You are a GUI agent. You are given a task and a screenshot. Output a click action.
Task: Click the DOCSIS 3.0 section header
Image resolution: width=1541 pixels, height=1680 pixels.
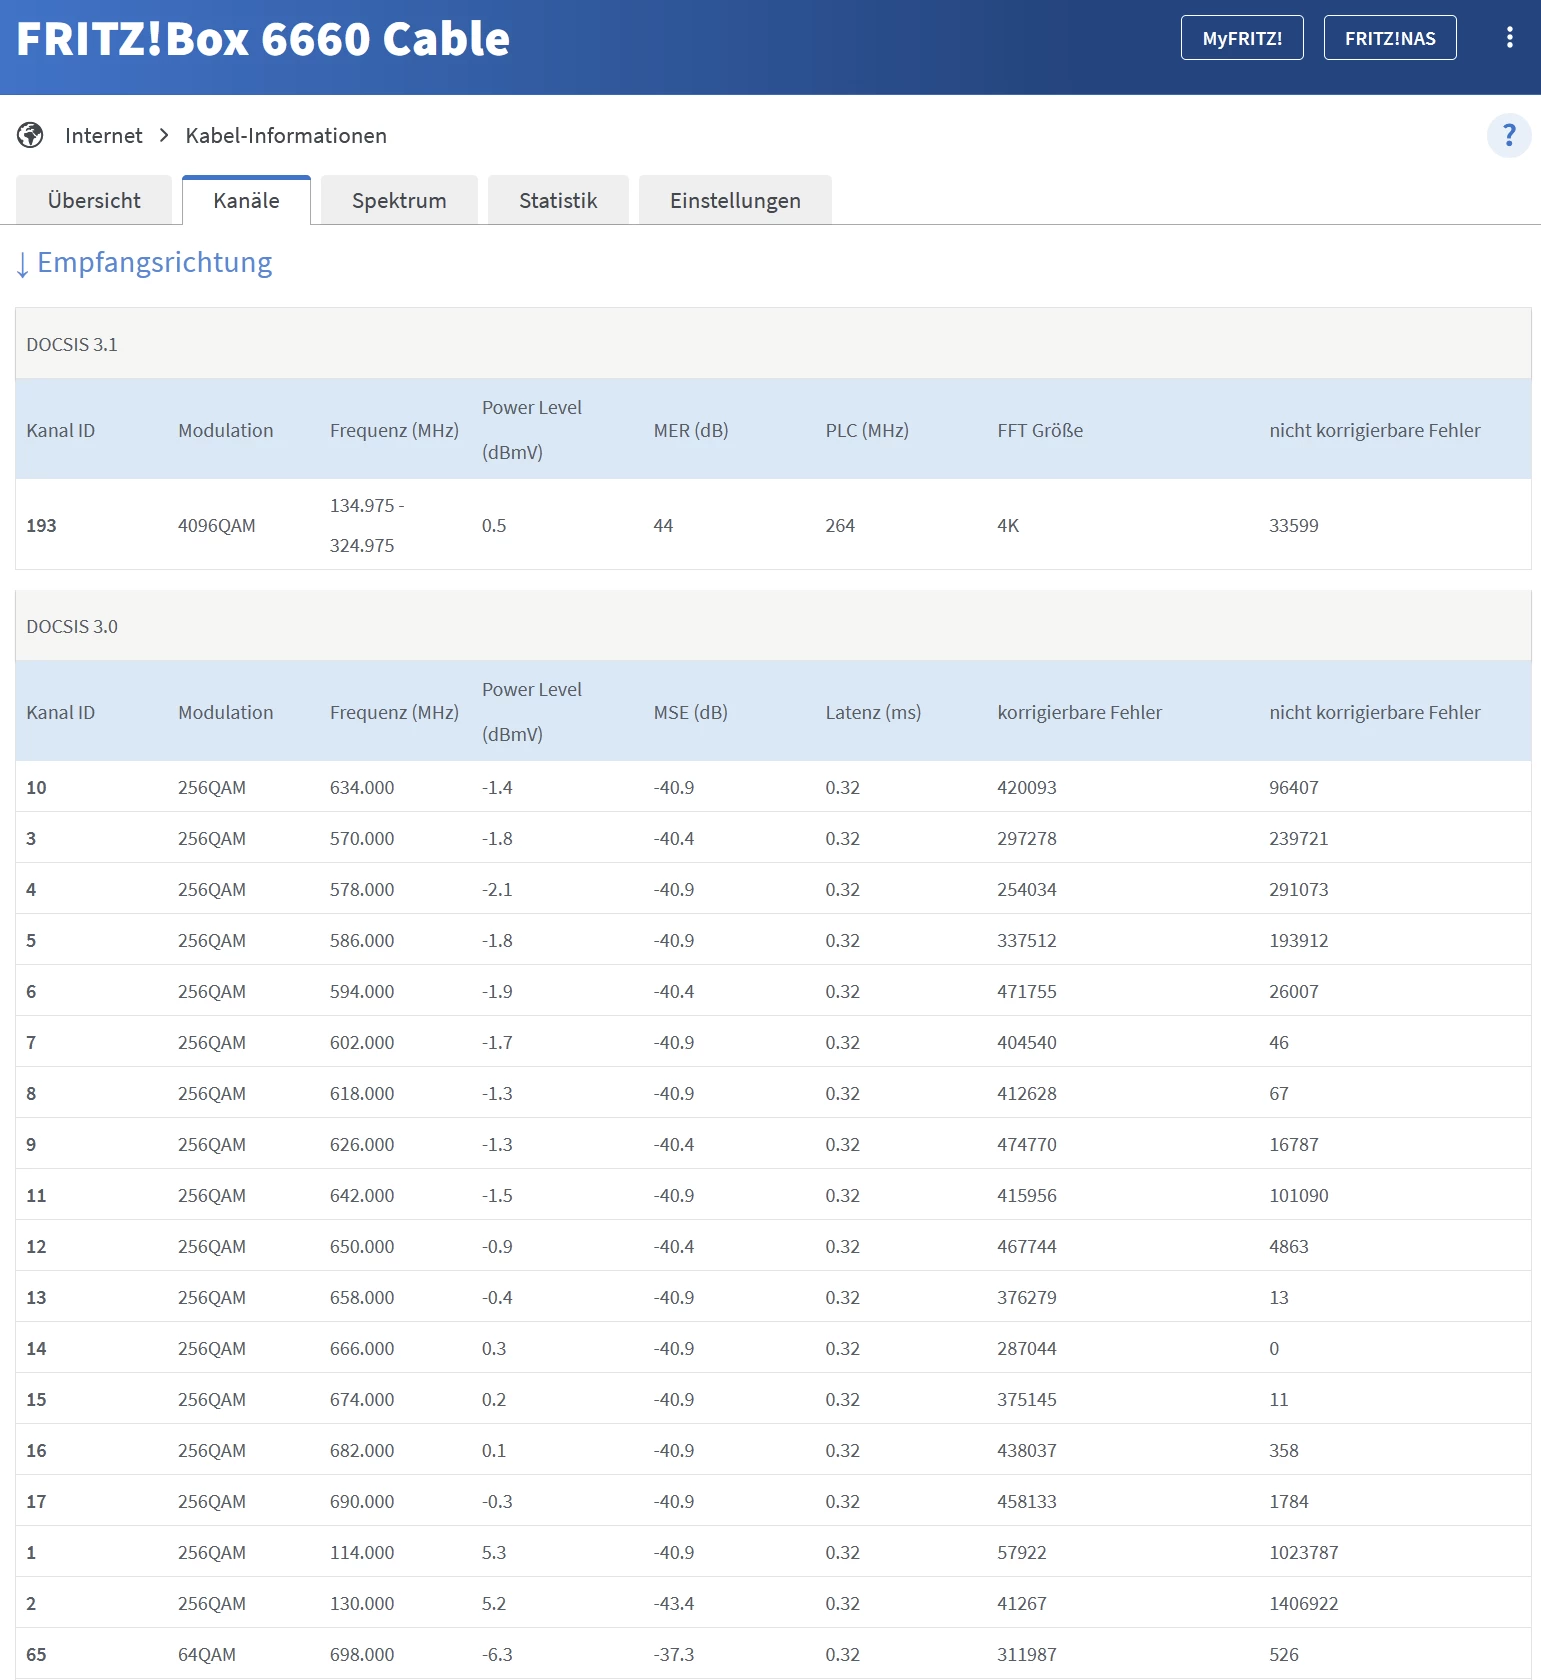[72, 627]
